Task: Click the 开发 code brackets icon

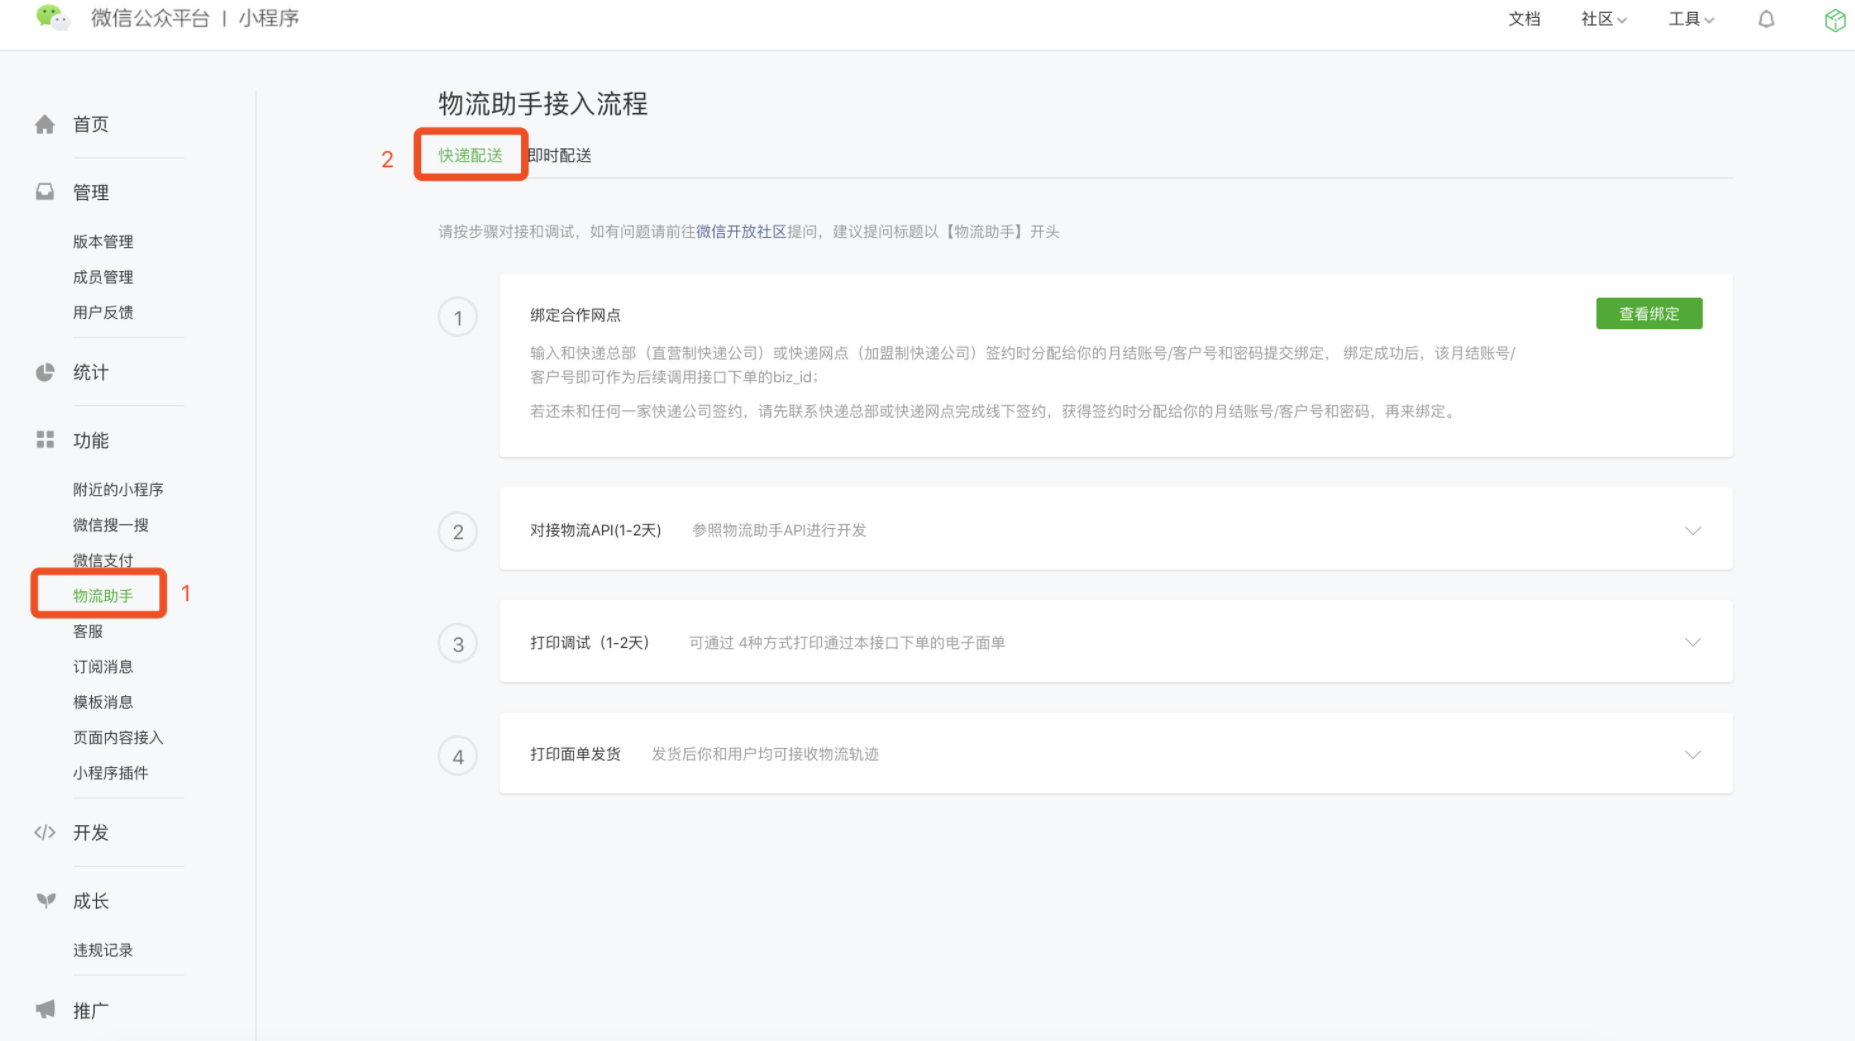Action: 45,832
